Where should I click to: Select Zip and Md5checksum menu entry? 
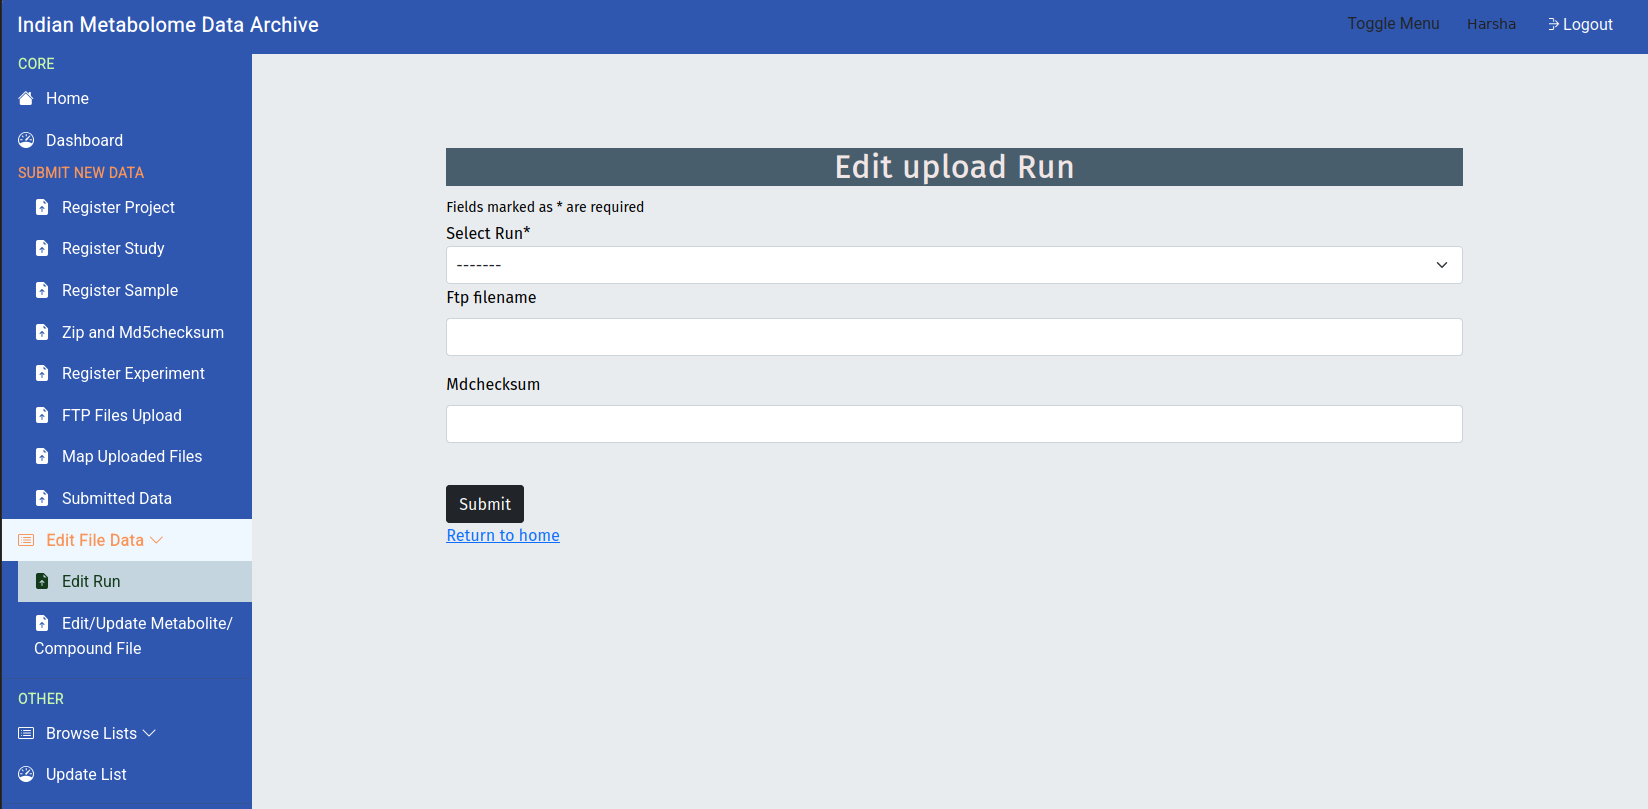(x=143, y=332)
